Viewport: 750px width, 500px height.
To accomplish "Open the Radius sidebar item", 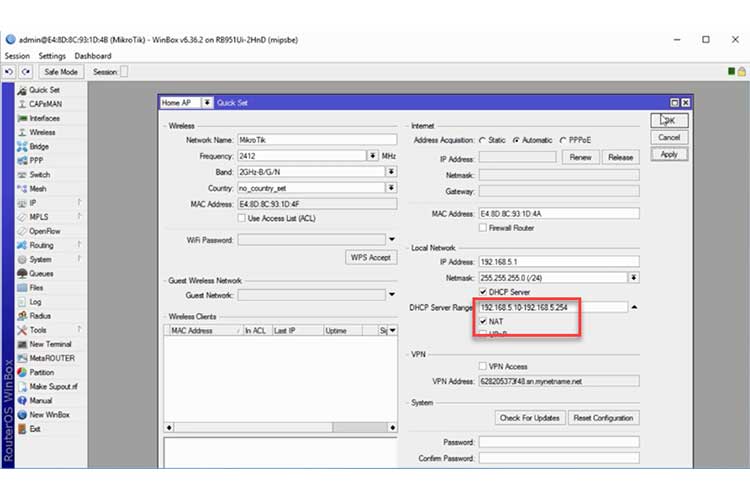I will (x=40, y=315).
